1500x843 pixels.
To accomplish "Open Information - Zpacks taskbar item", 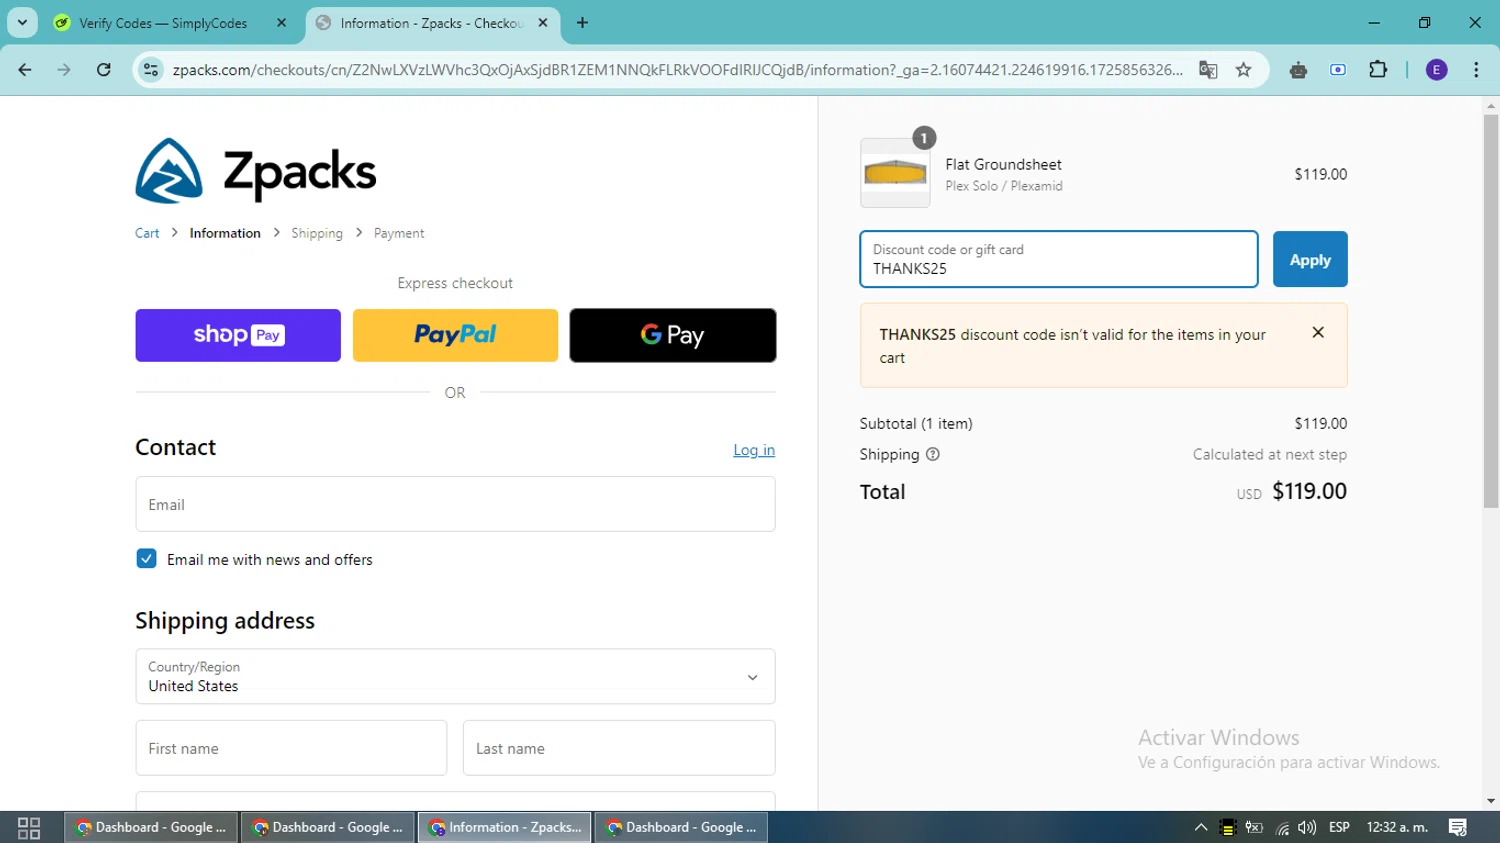I will coord(505,827).
